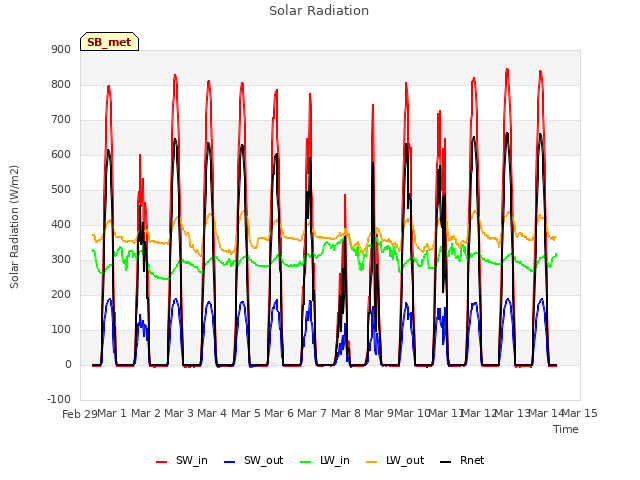Click the Time x-axis label
This screenshot has height=480, width=640.
566,429
